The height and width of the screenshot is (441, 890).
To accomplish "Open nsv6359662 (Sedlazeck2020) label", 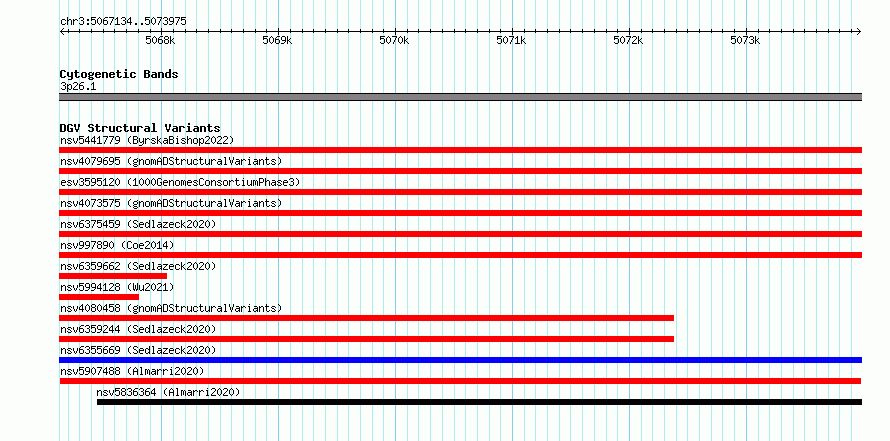I will pos(138,266).
